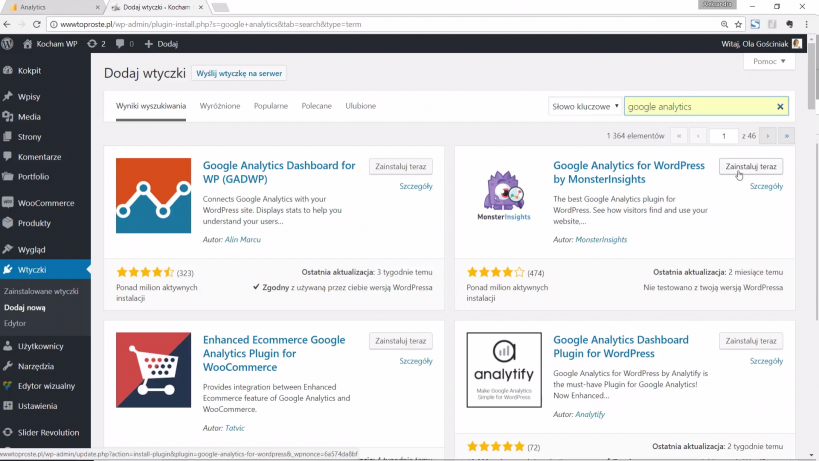
Task: Open author Alin Marcu link
Action: 242,240
